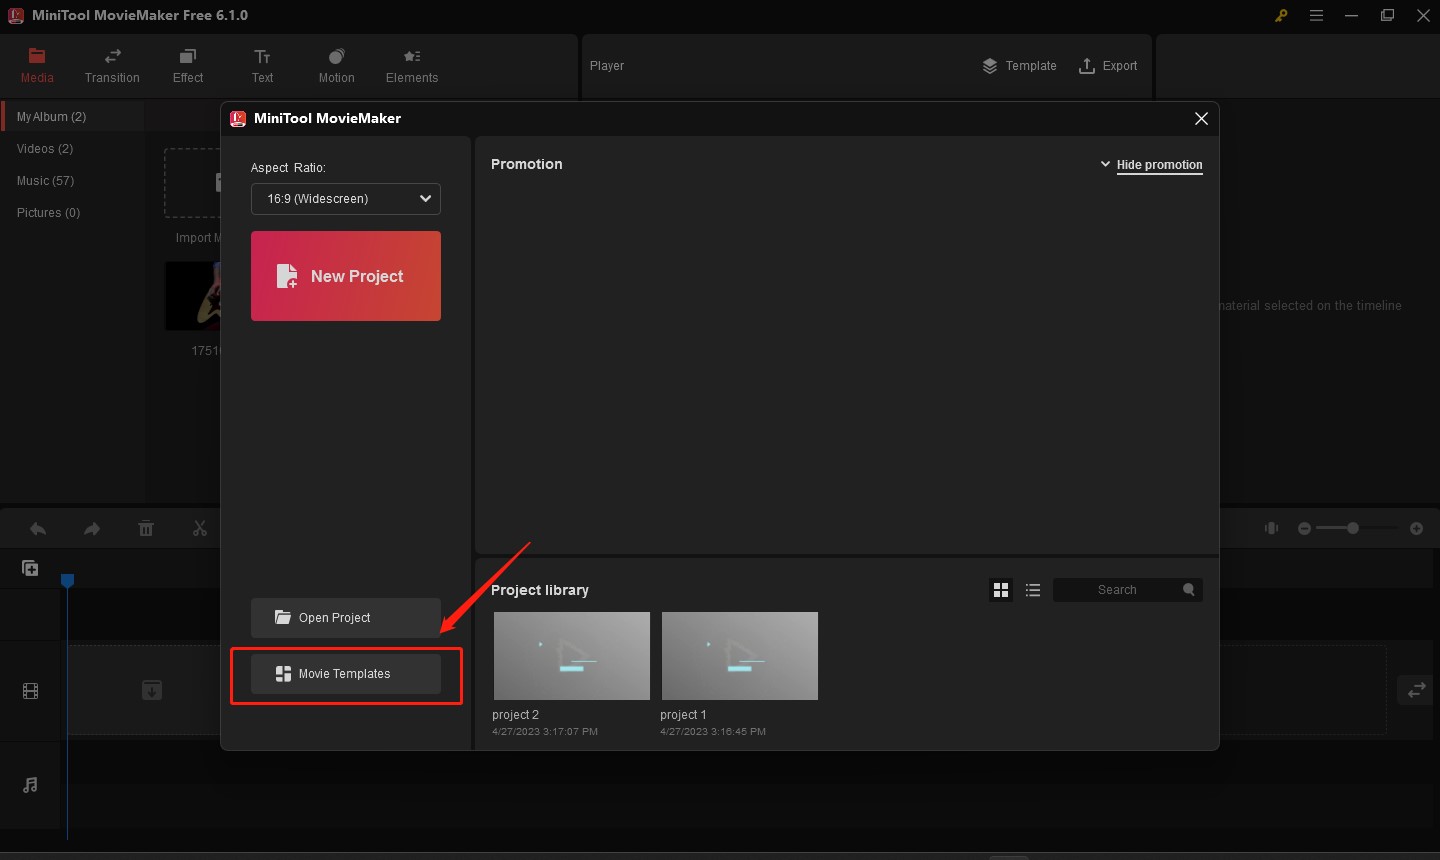Open the Aspect Ratio 16:9 dropdown

pyautogui.click(x=346, y=199)
